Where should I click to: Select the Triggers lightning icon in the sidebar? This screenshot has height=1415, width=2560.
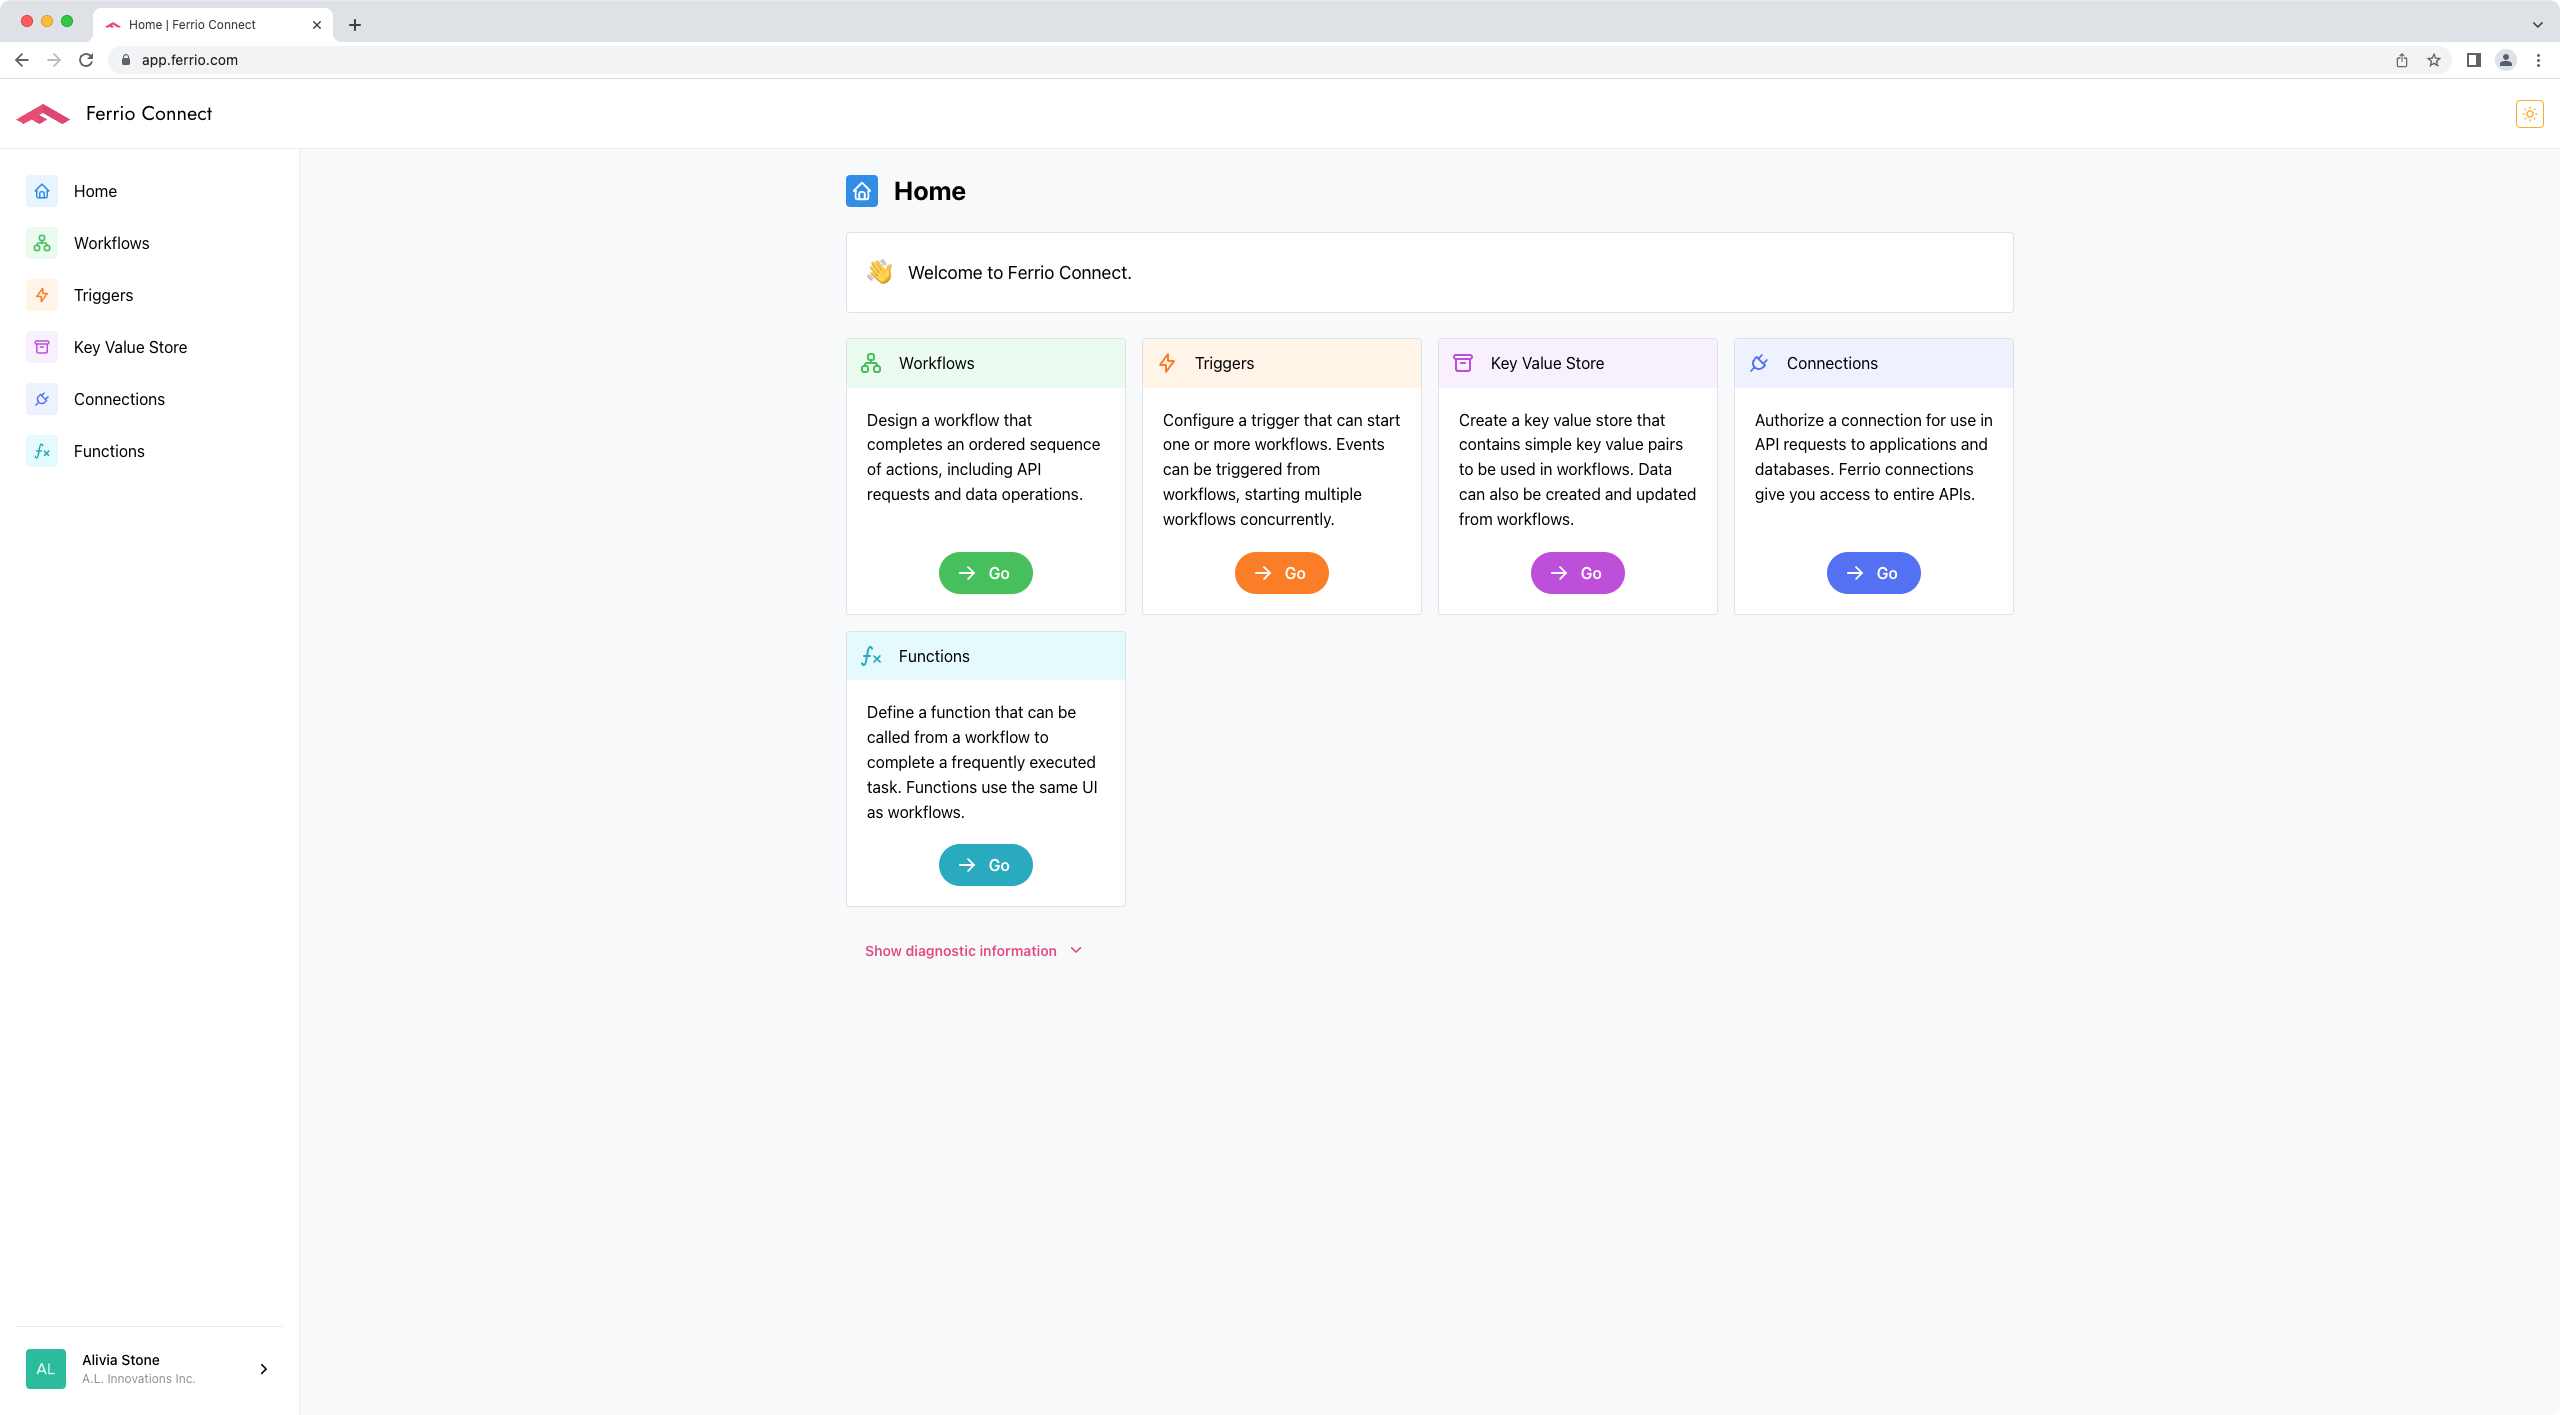point(42,295)
